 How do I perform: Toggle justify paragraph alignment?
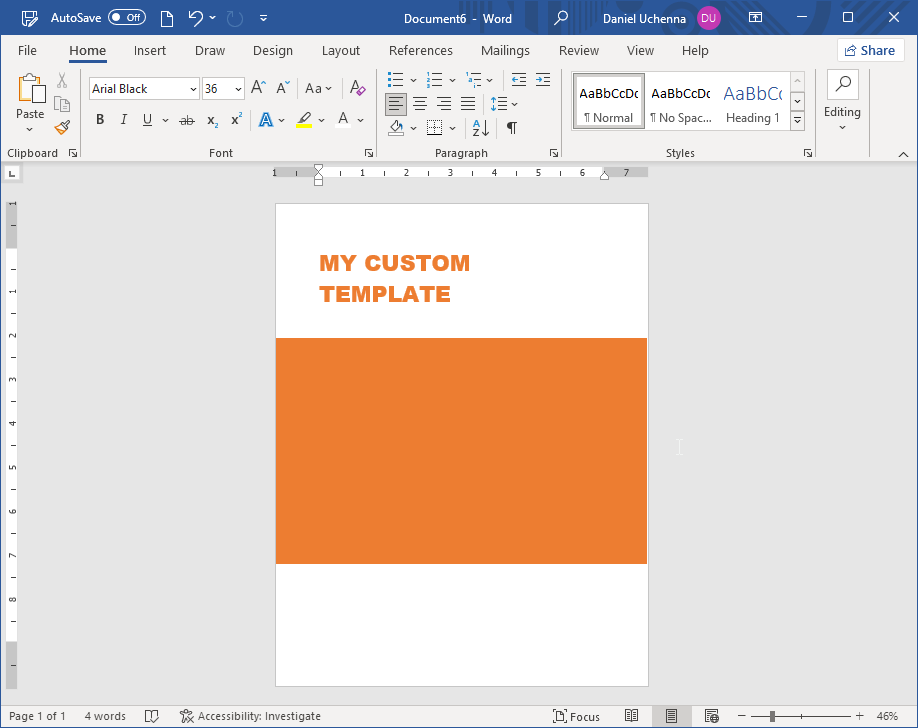467,103
